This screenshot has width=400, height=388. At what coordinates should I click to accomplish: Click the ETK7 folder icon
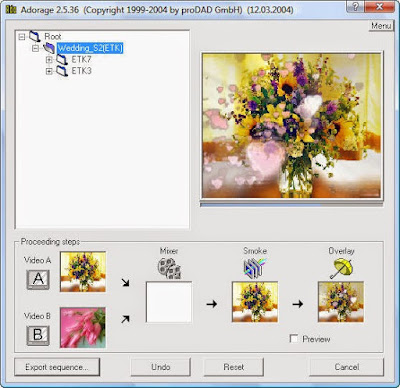62,60
